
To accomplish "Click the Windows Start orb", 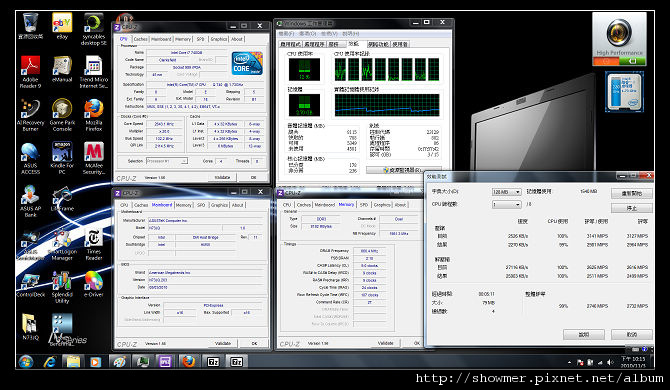I will pyautogui.click(x=26, y=362).
